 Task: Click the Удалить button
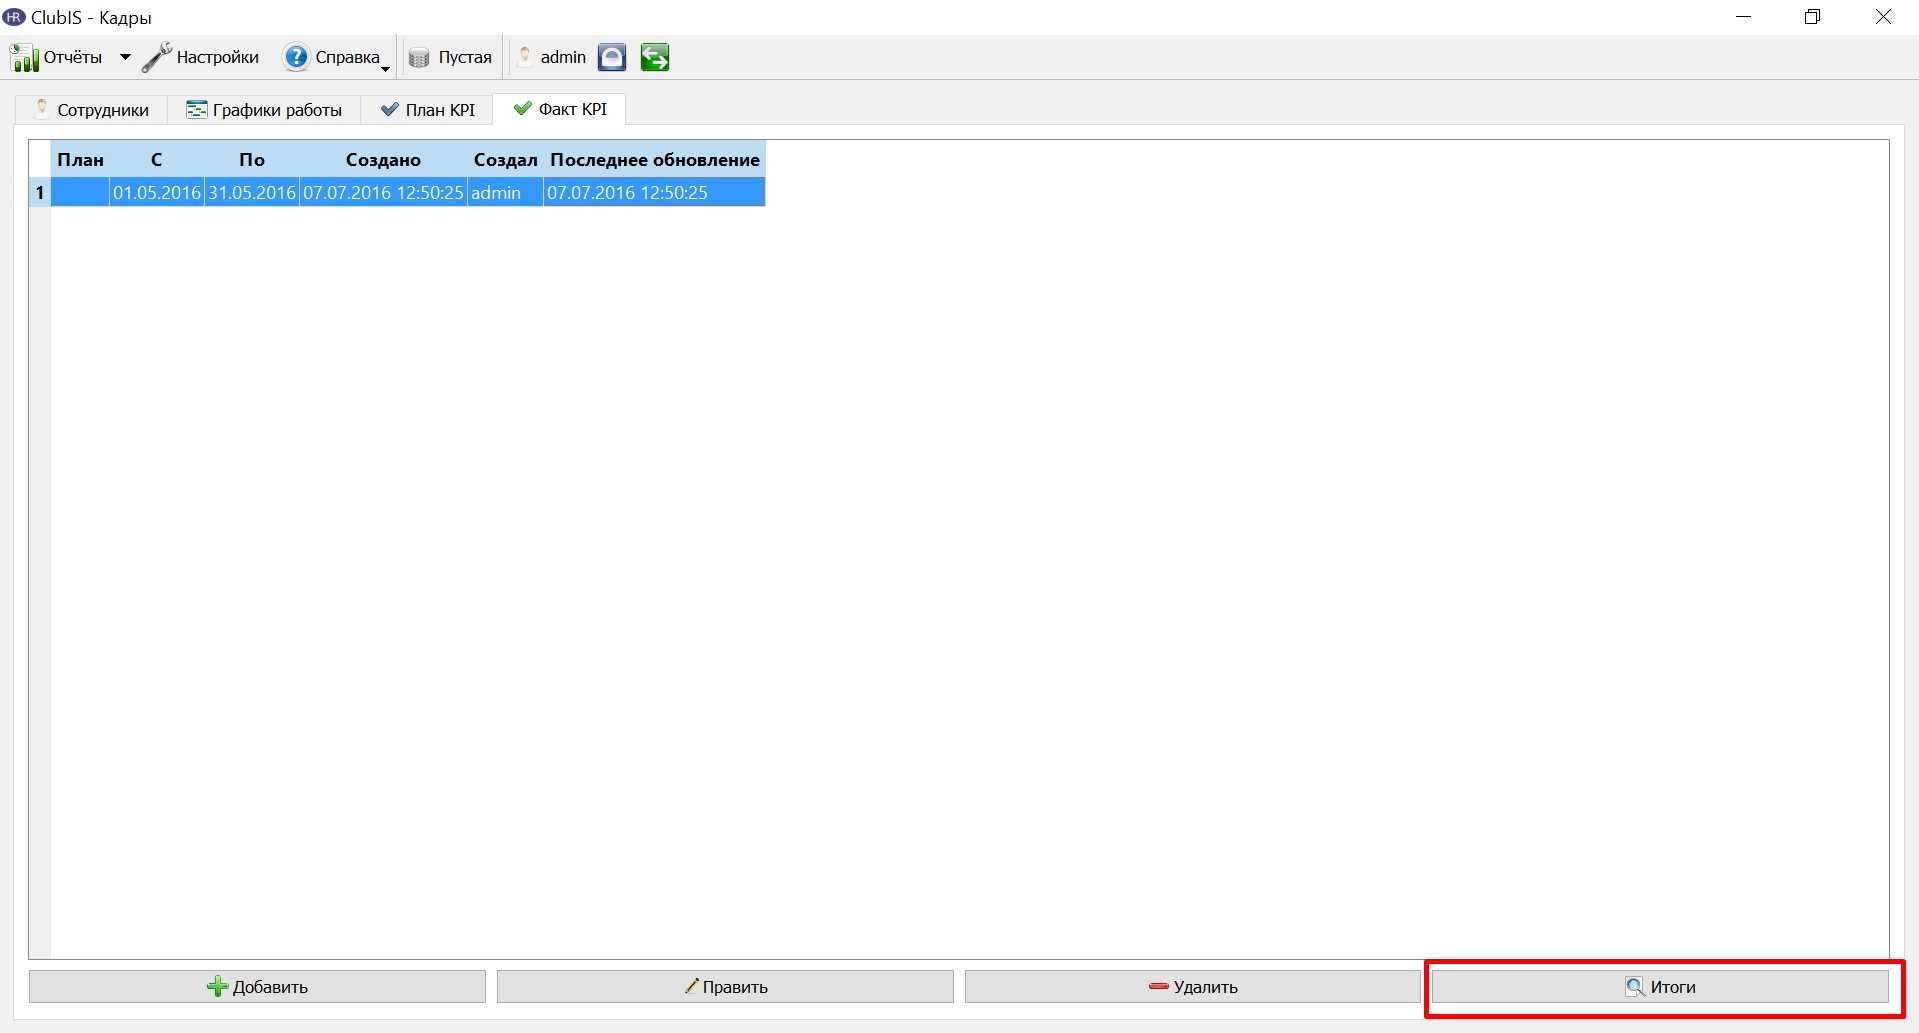pos(1193,987)
